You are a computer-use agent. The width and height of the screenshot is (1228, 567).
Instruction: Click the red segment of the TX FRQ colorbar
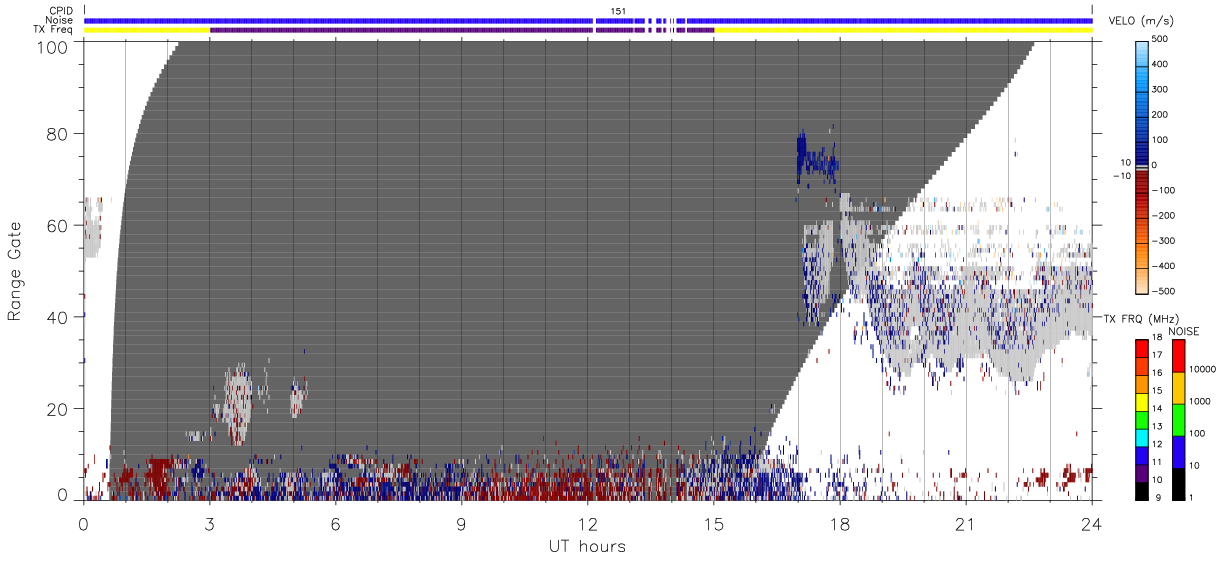tap(1142, 348)
